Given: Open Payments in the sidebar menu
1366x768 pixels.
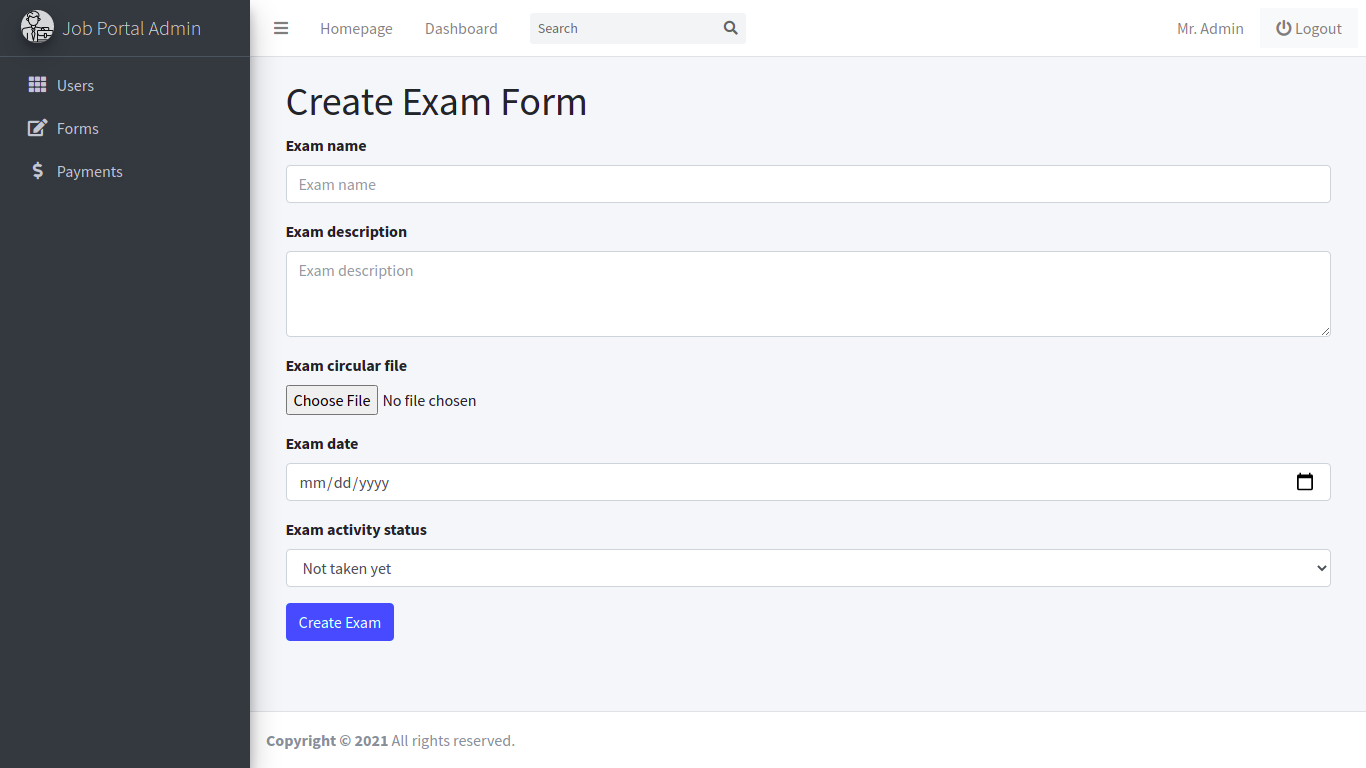Looking at the screenshot, I should coord(89,171).
